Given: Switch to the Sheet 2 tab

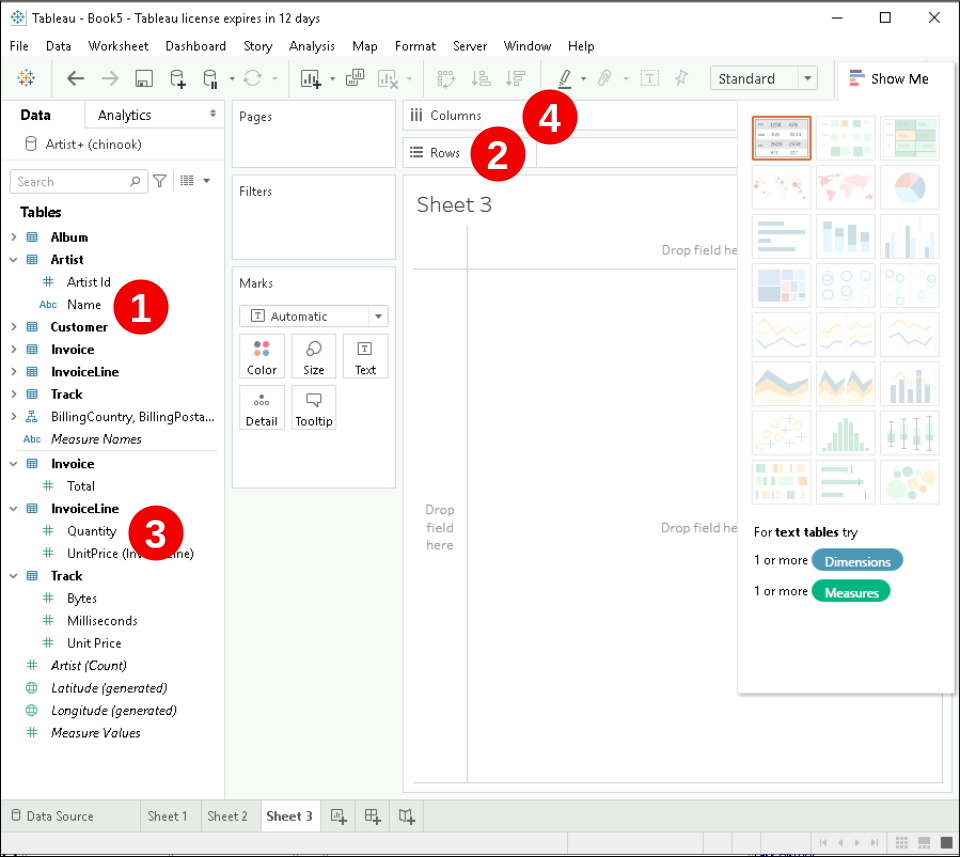Looking at the screenshot, I should click(227, 816).
